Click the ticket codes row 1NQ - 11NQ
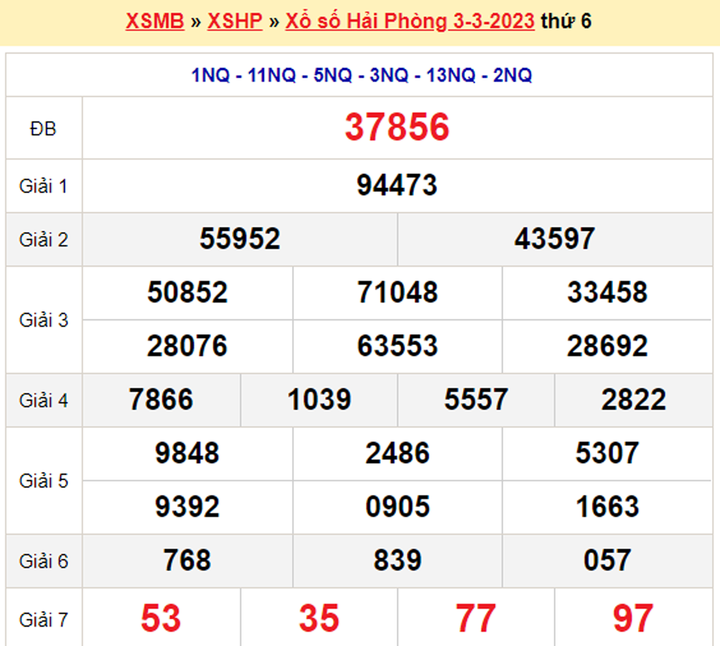Screen dimensions: 720x646 click(x=361, y=75)
